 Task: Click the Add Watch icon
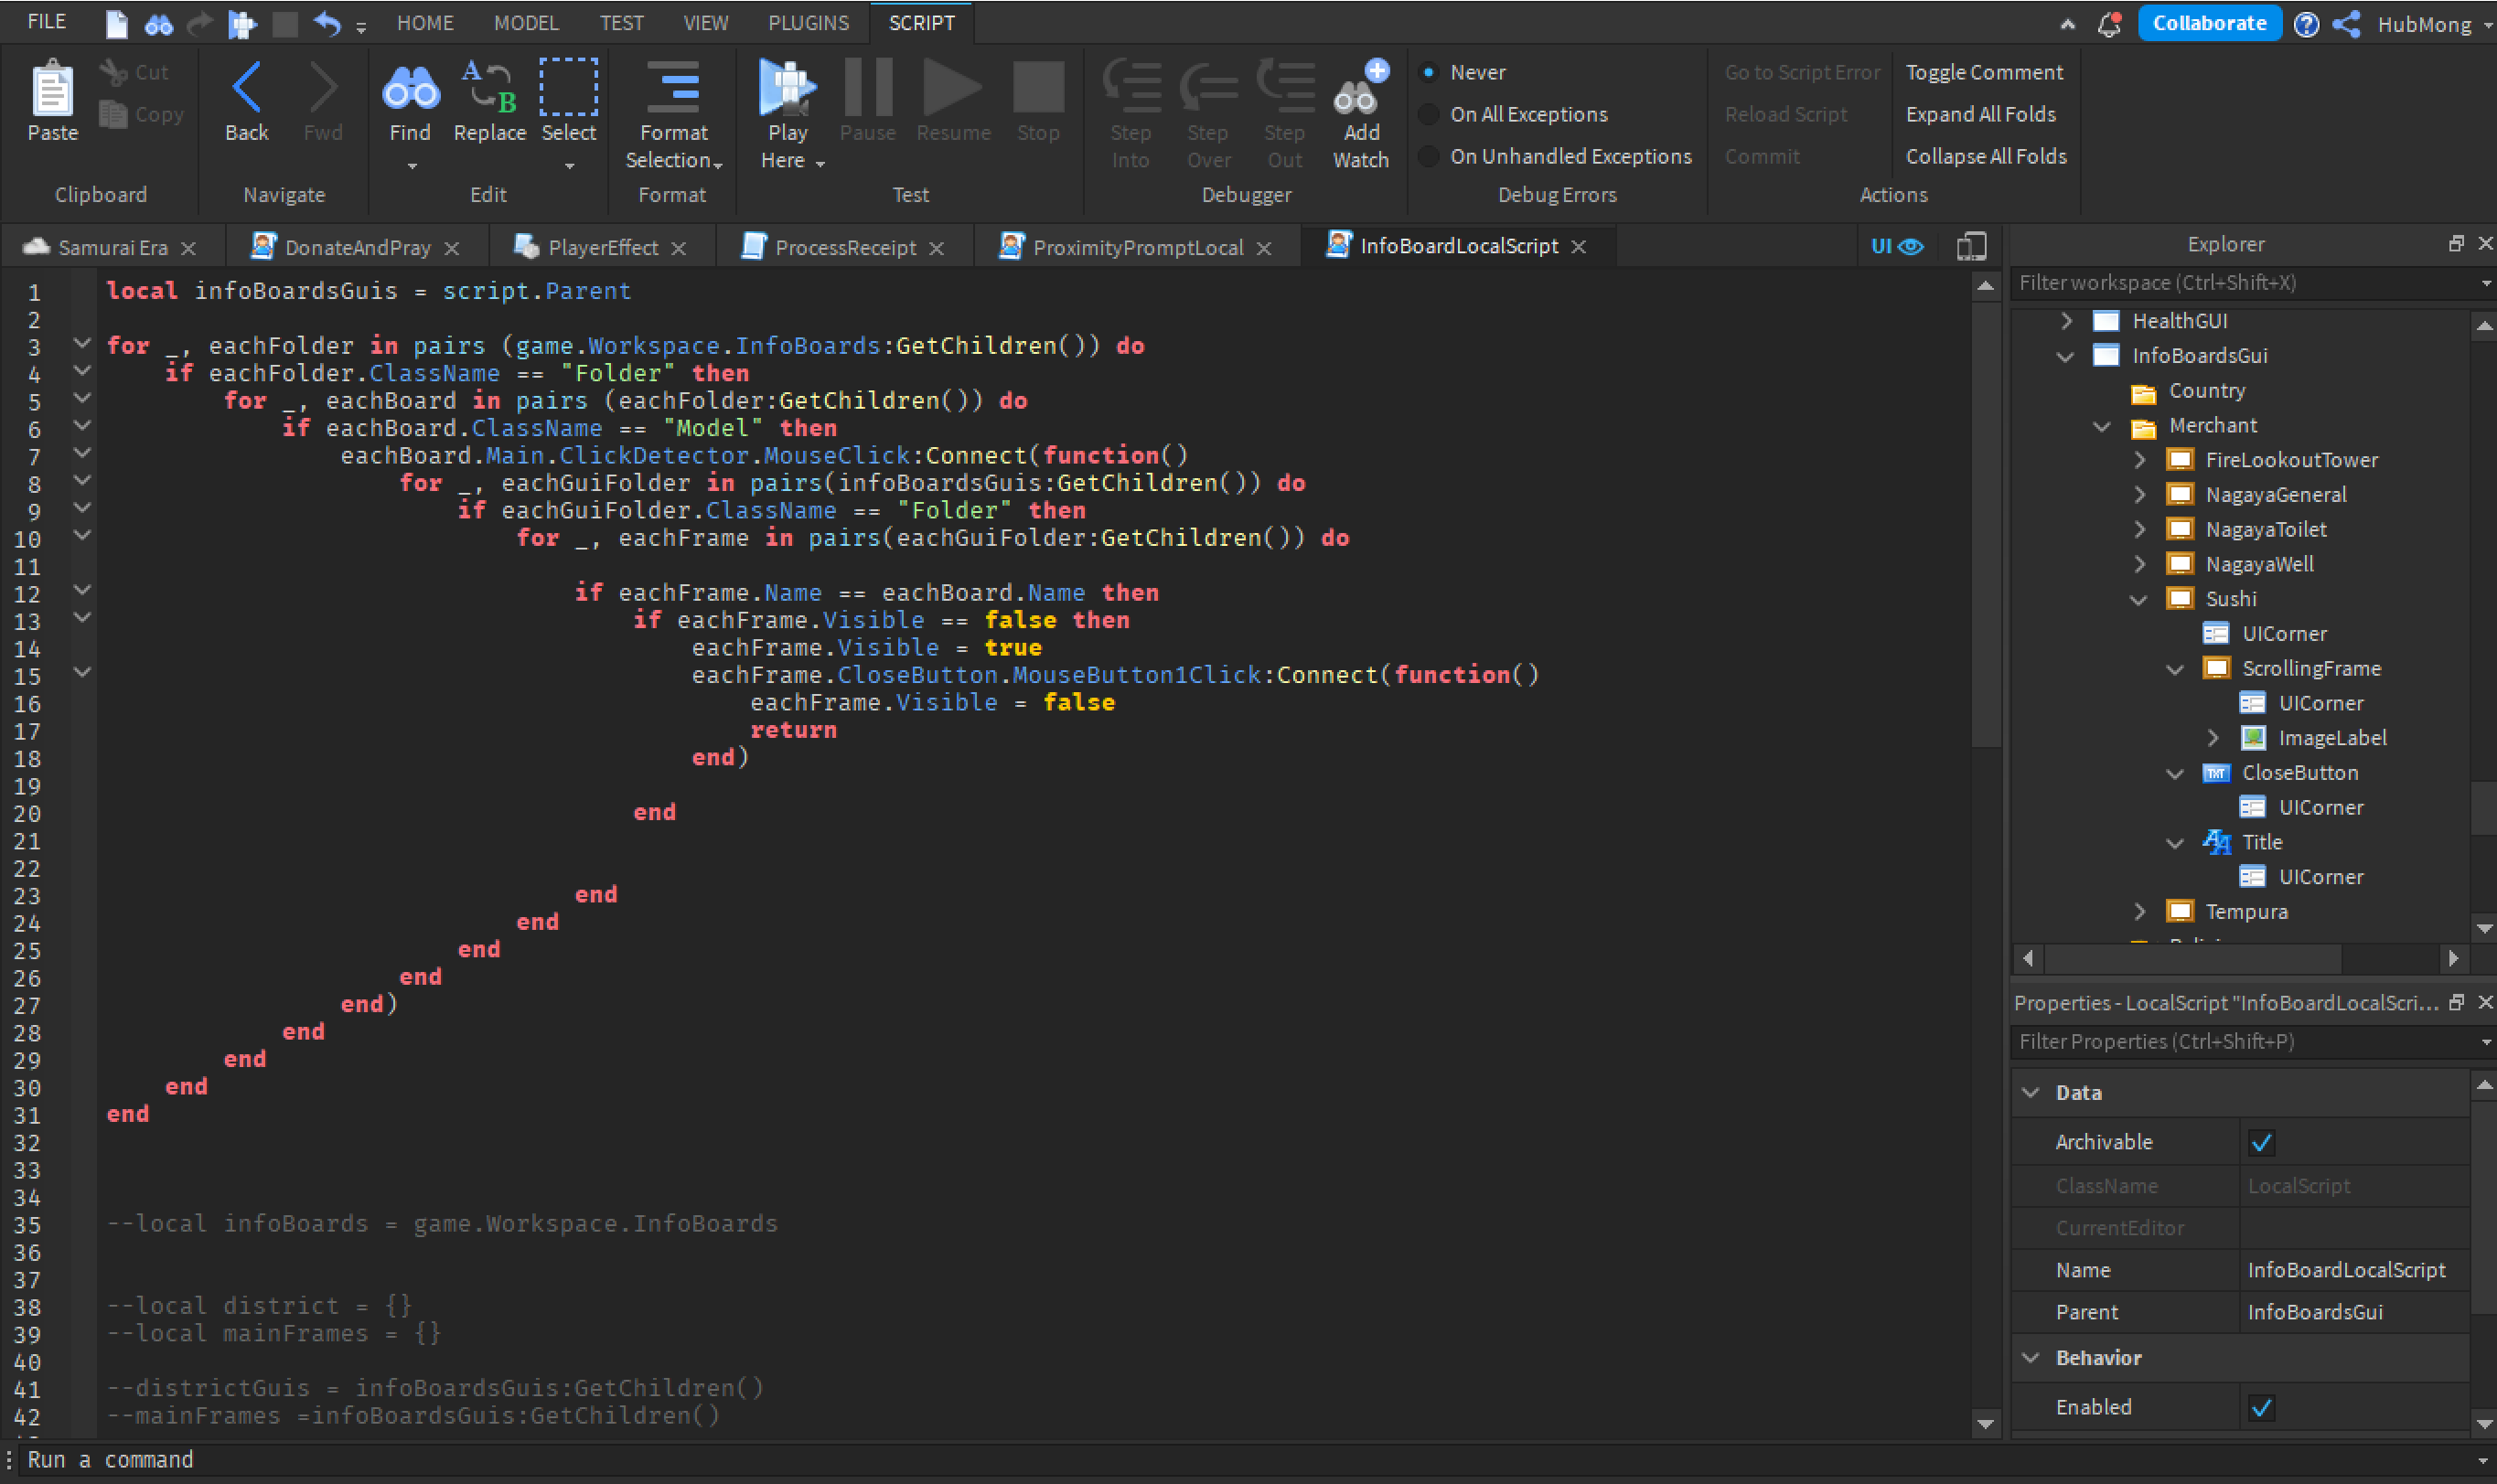(1360, 89)
